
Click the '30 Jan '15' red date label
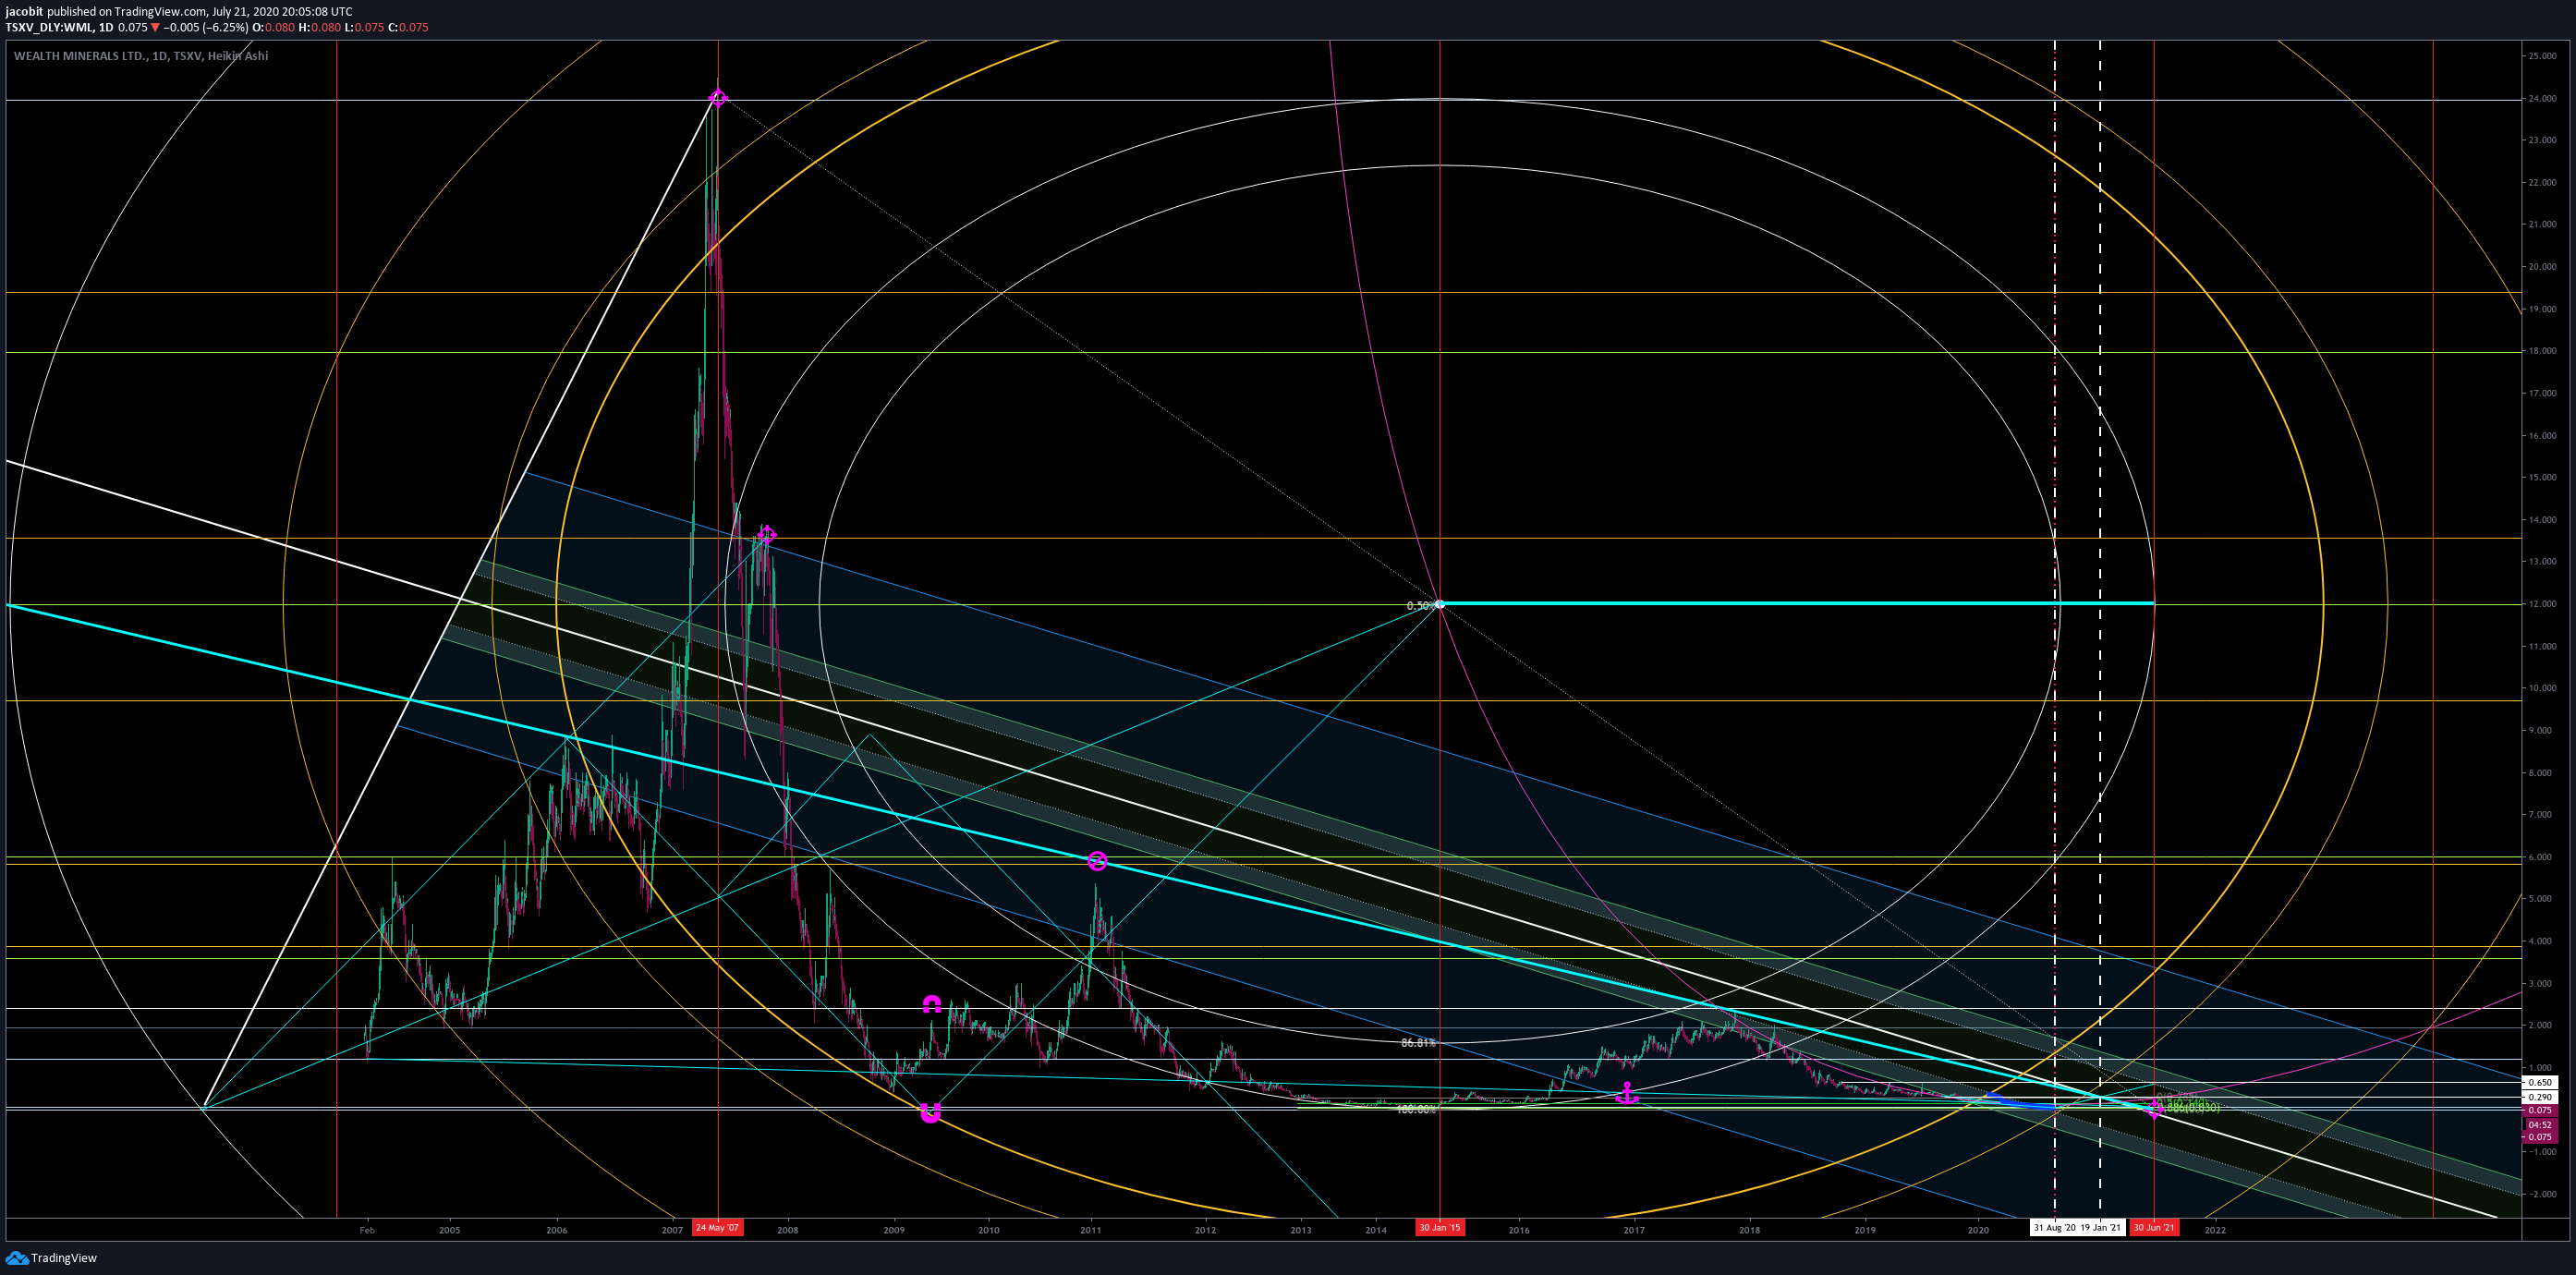coord(1440,1228)
